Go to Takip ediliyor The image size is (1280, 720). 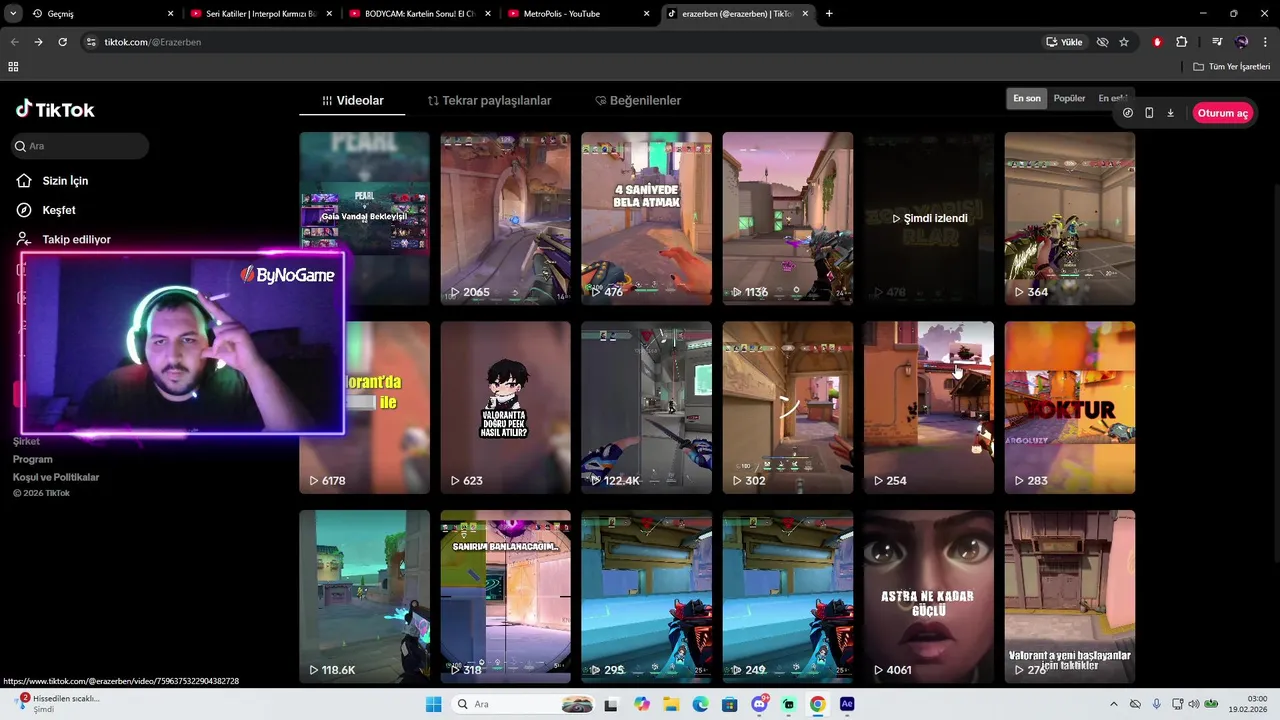click(76, 240)
